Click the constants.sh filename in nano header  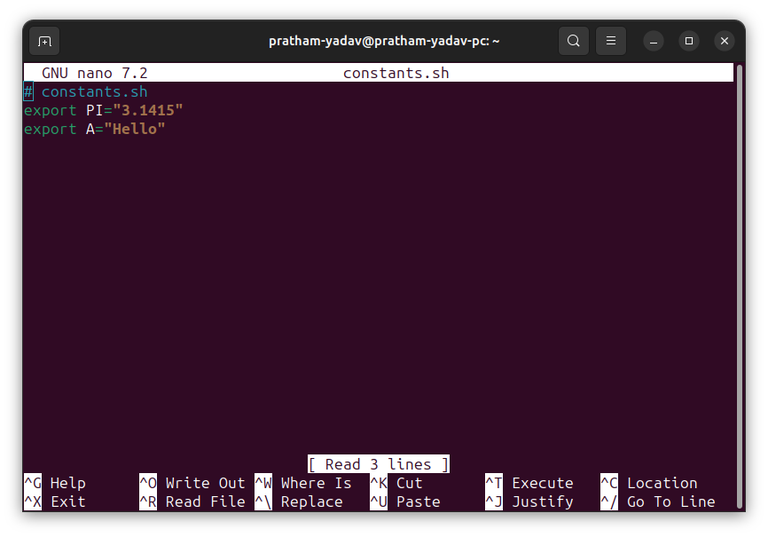(396, 73)
